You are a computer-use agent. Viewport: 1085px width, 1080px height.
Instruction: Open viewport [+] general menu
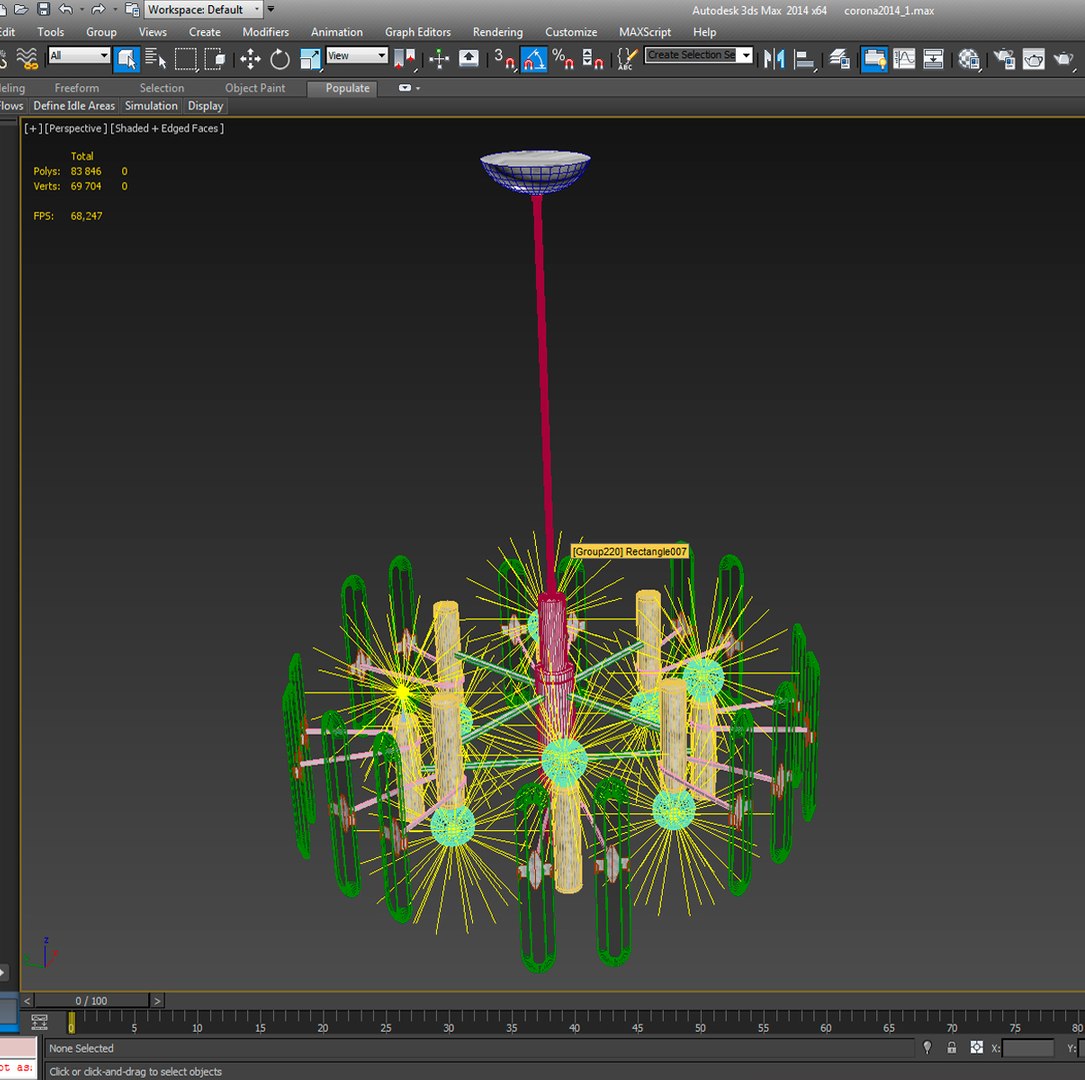(33, 128)
